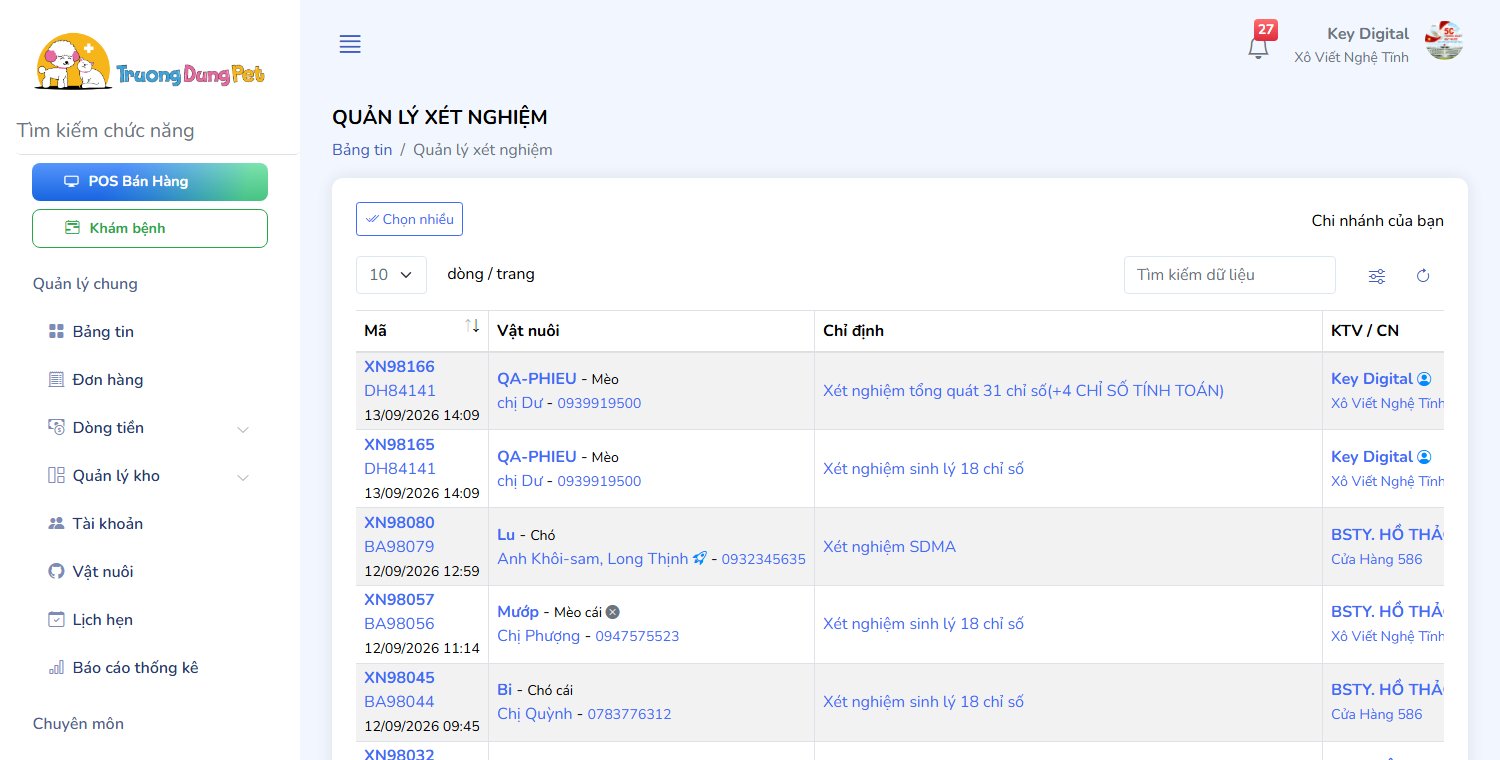1500x760 pixels.
Task: Click user icon beside Key Digital in row XN98165
Action: coord(1425,457)
